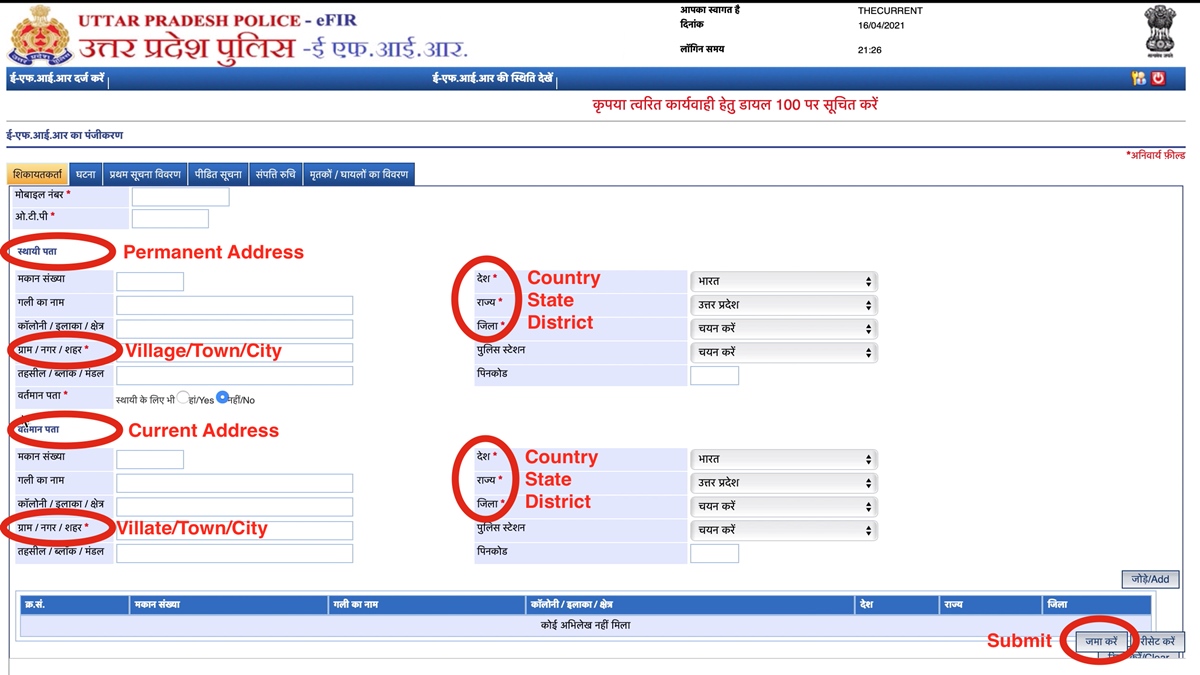Screen dimensions: 1200x675
Task: Click the date 16/04/2021
Action: pos(880,25)
